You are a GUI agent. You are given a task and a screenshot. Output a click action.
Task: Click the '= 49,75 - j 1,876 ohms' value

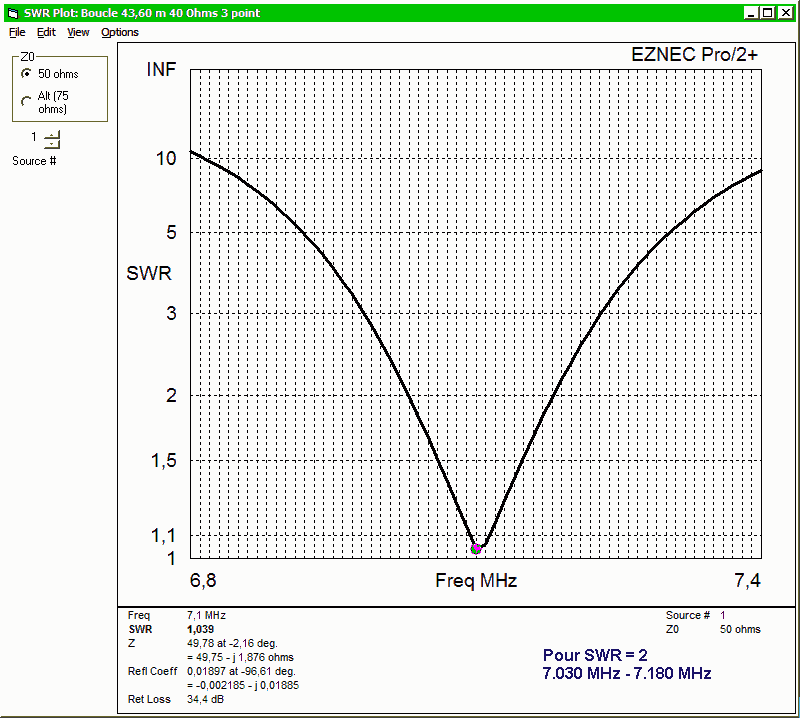[x=240, y=657]
